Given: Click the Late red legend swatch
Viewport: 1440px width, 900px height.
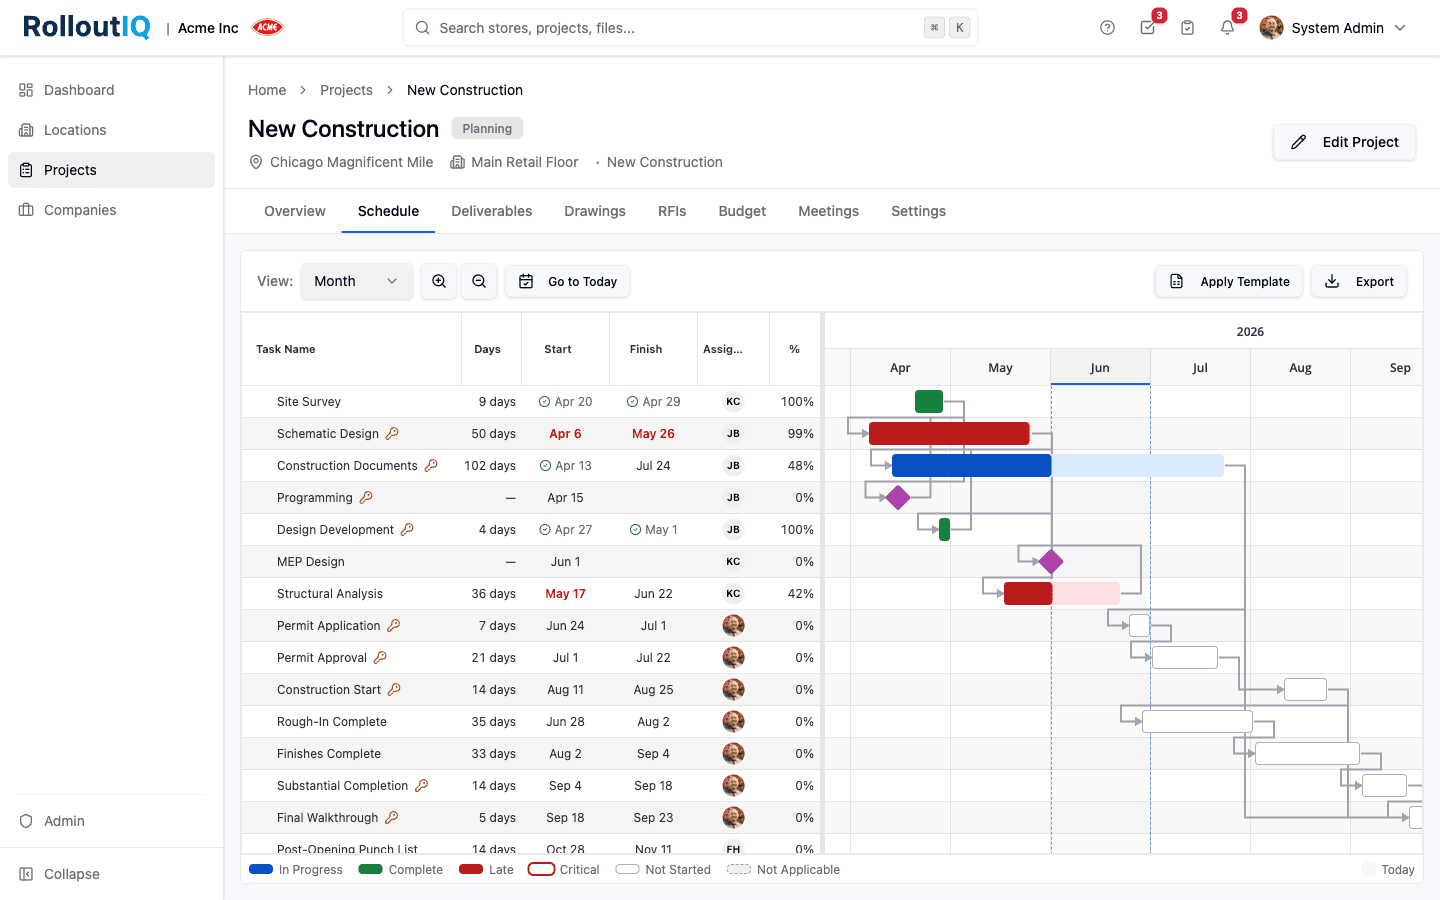Looking at the screenshot, I should (471, 870).
